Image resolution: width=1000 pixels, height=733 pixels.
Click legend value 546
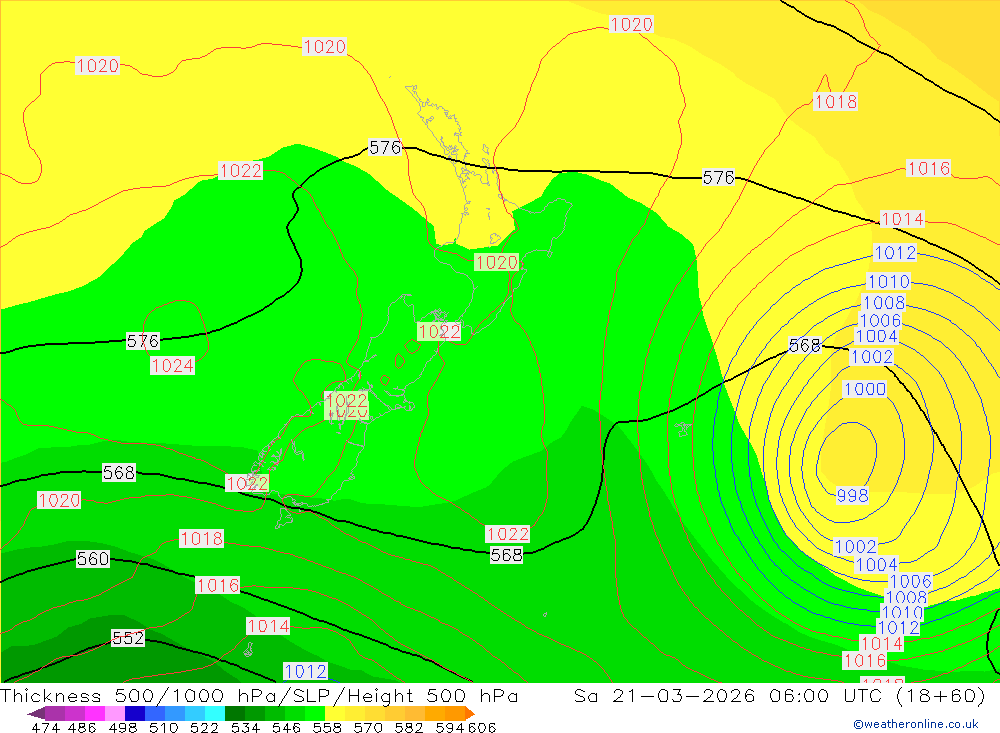click(286, 727)
